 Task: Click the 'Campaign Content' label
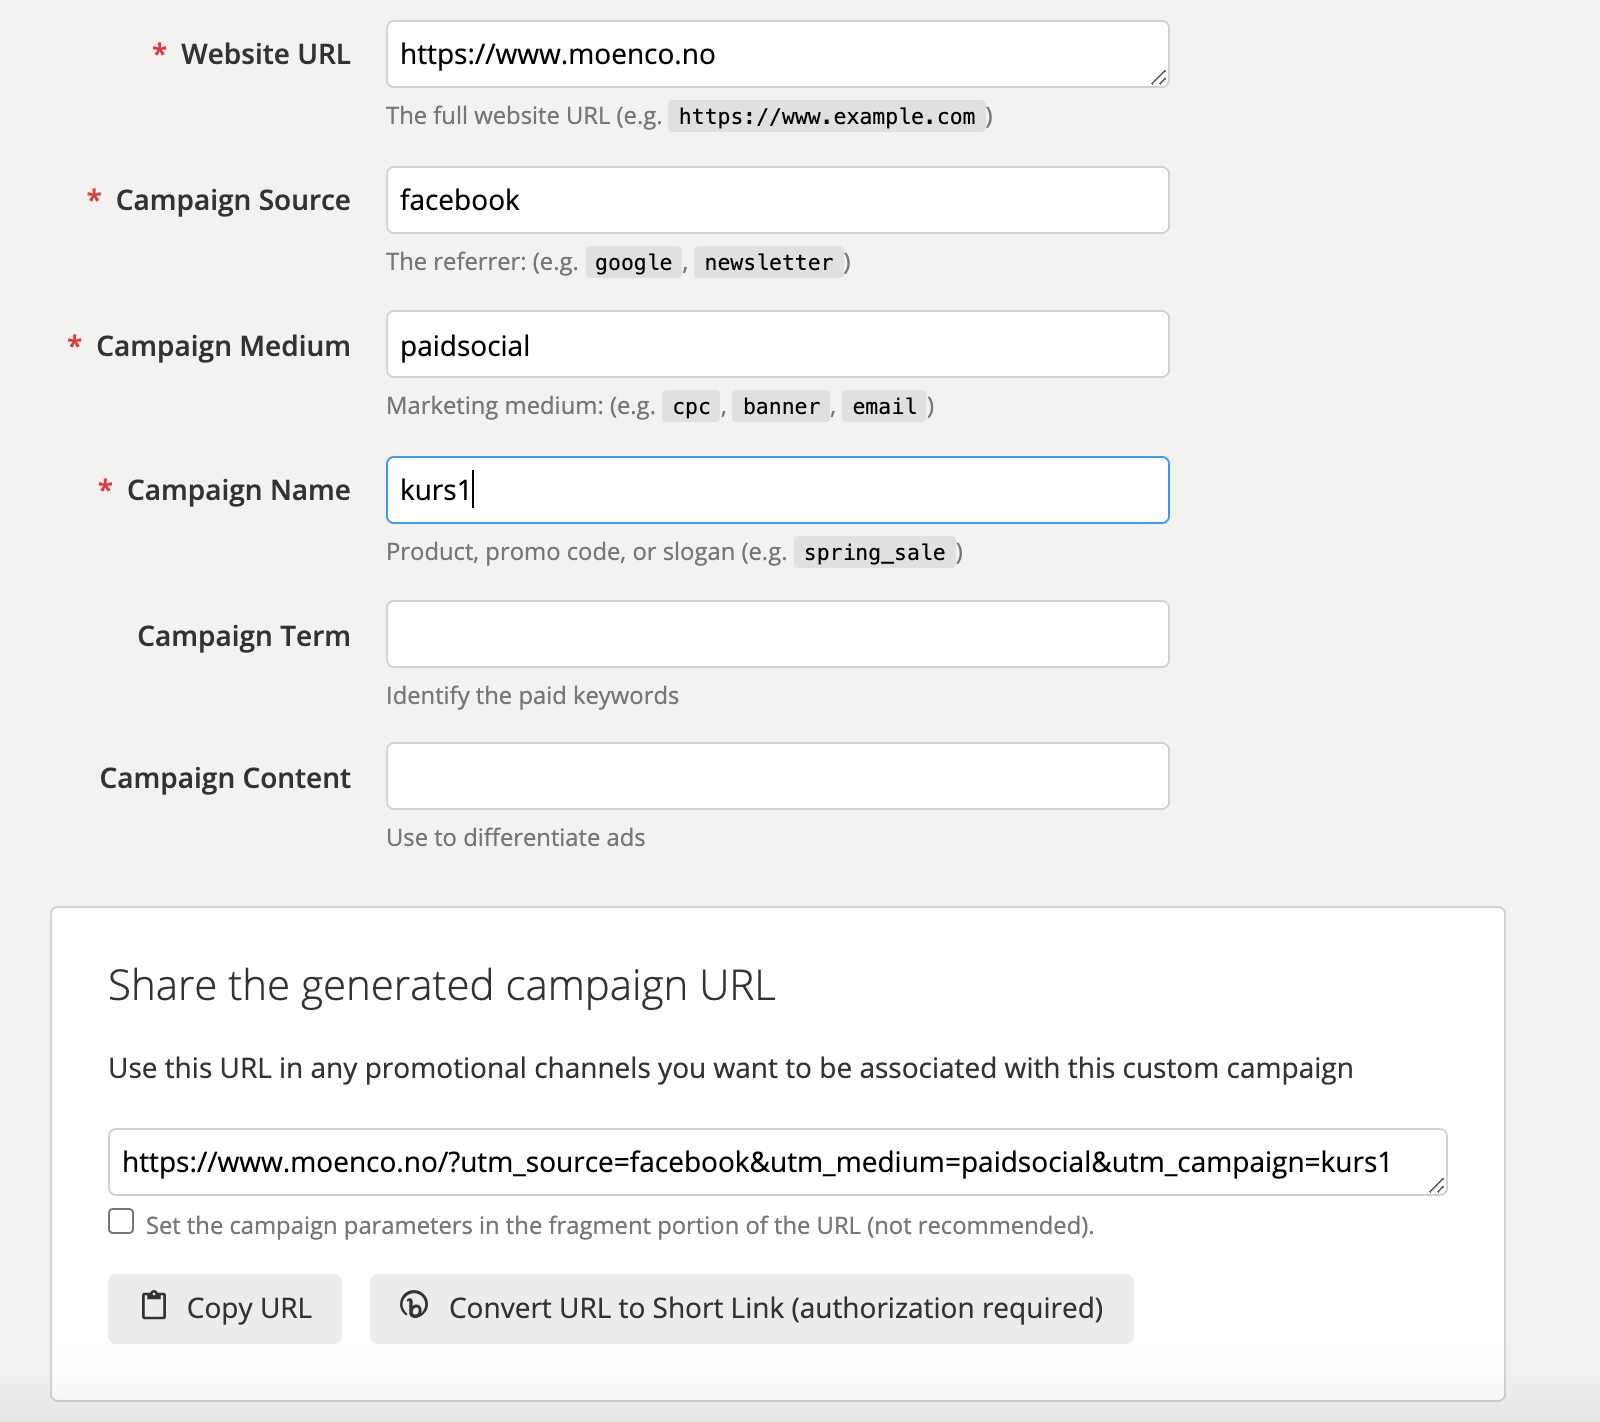pyautogui.click(x=225, y=778)
